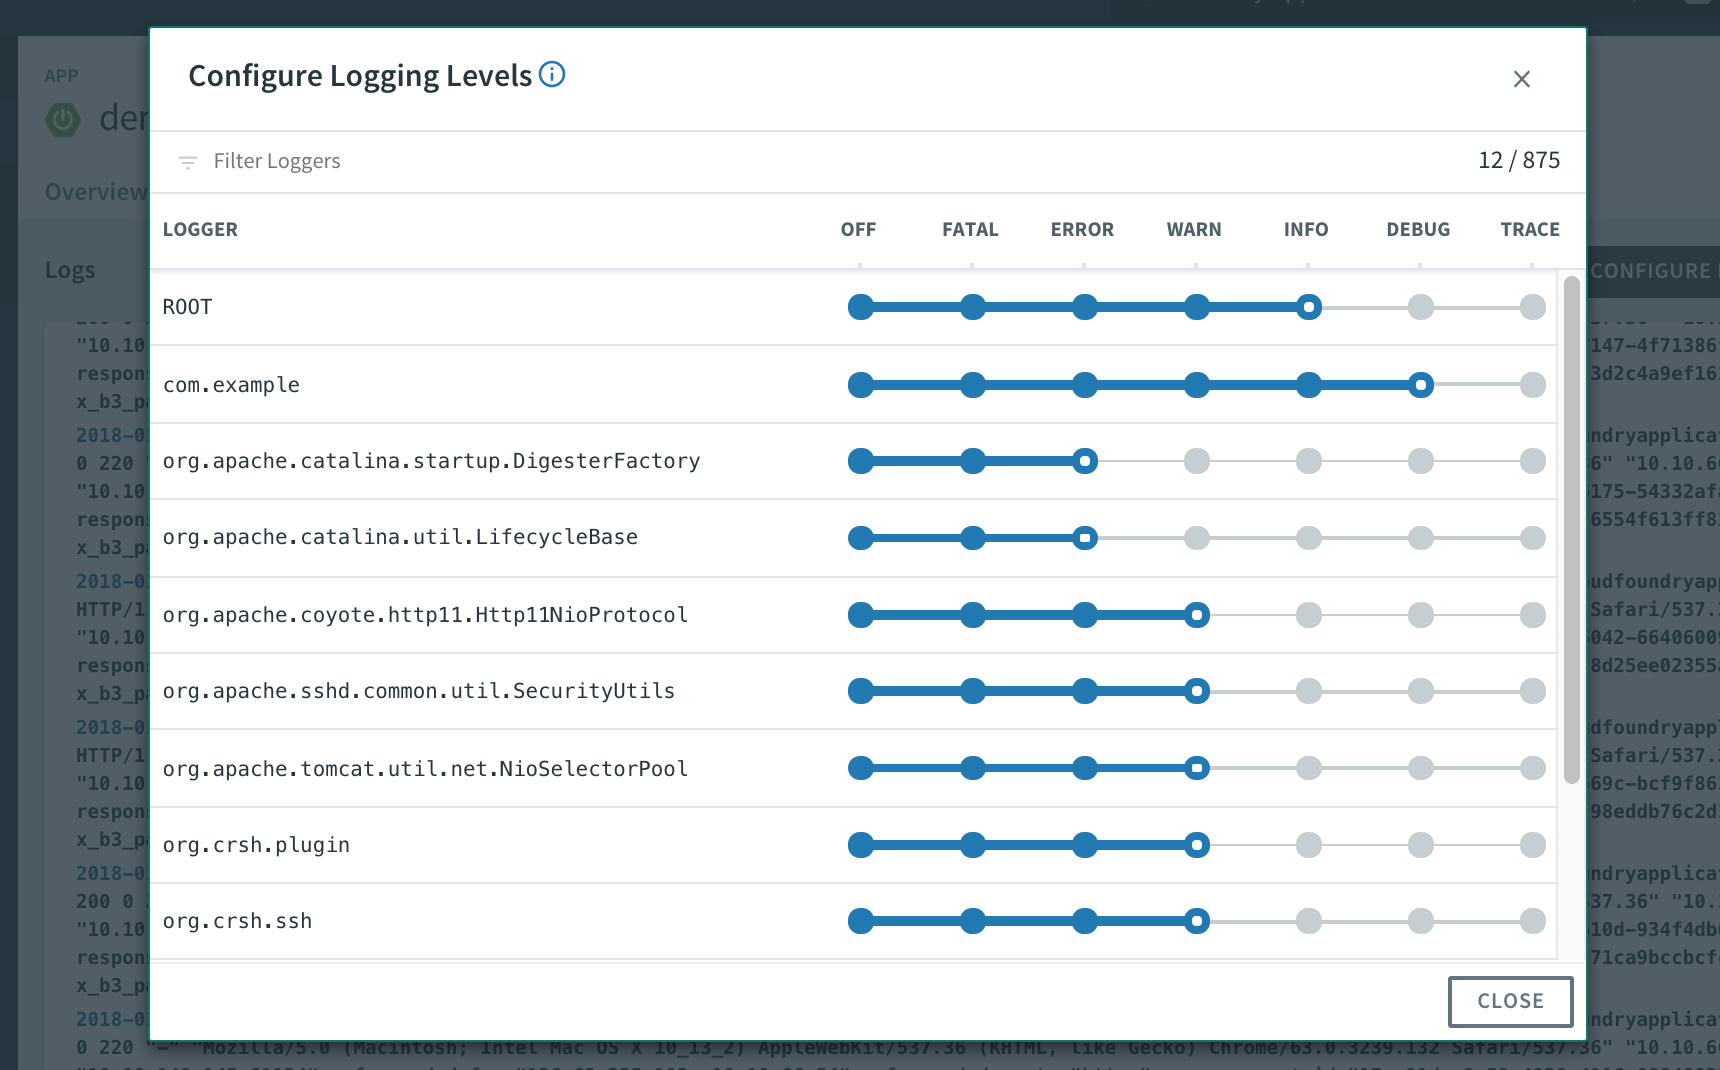Set SecurityUtils logger to TRACE
Image resolution: width=1720 pixels, height=1070 pixels.
[1533, 691]
